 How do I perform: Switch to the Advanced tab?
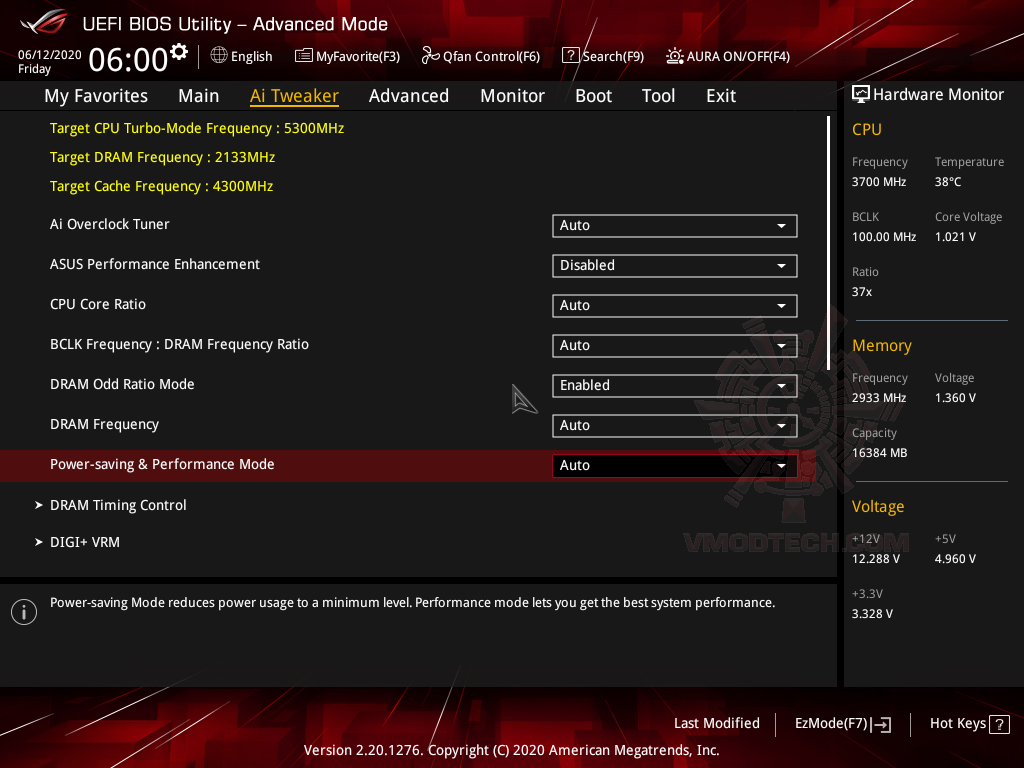click(409, 95)
